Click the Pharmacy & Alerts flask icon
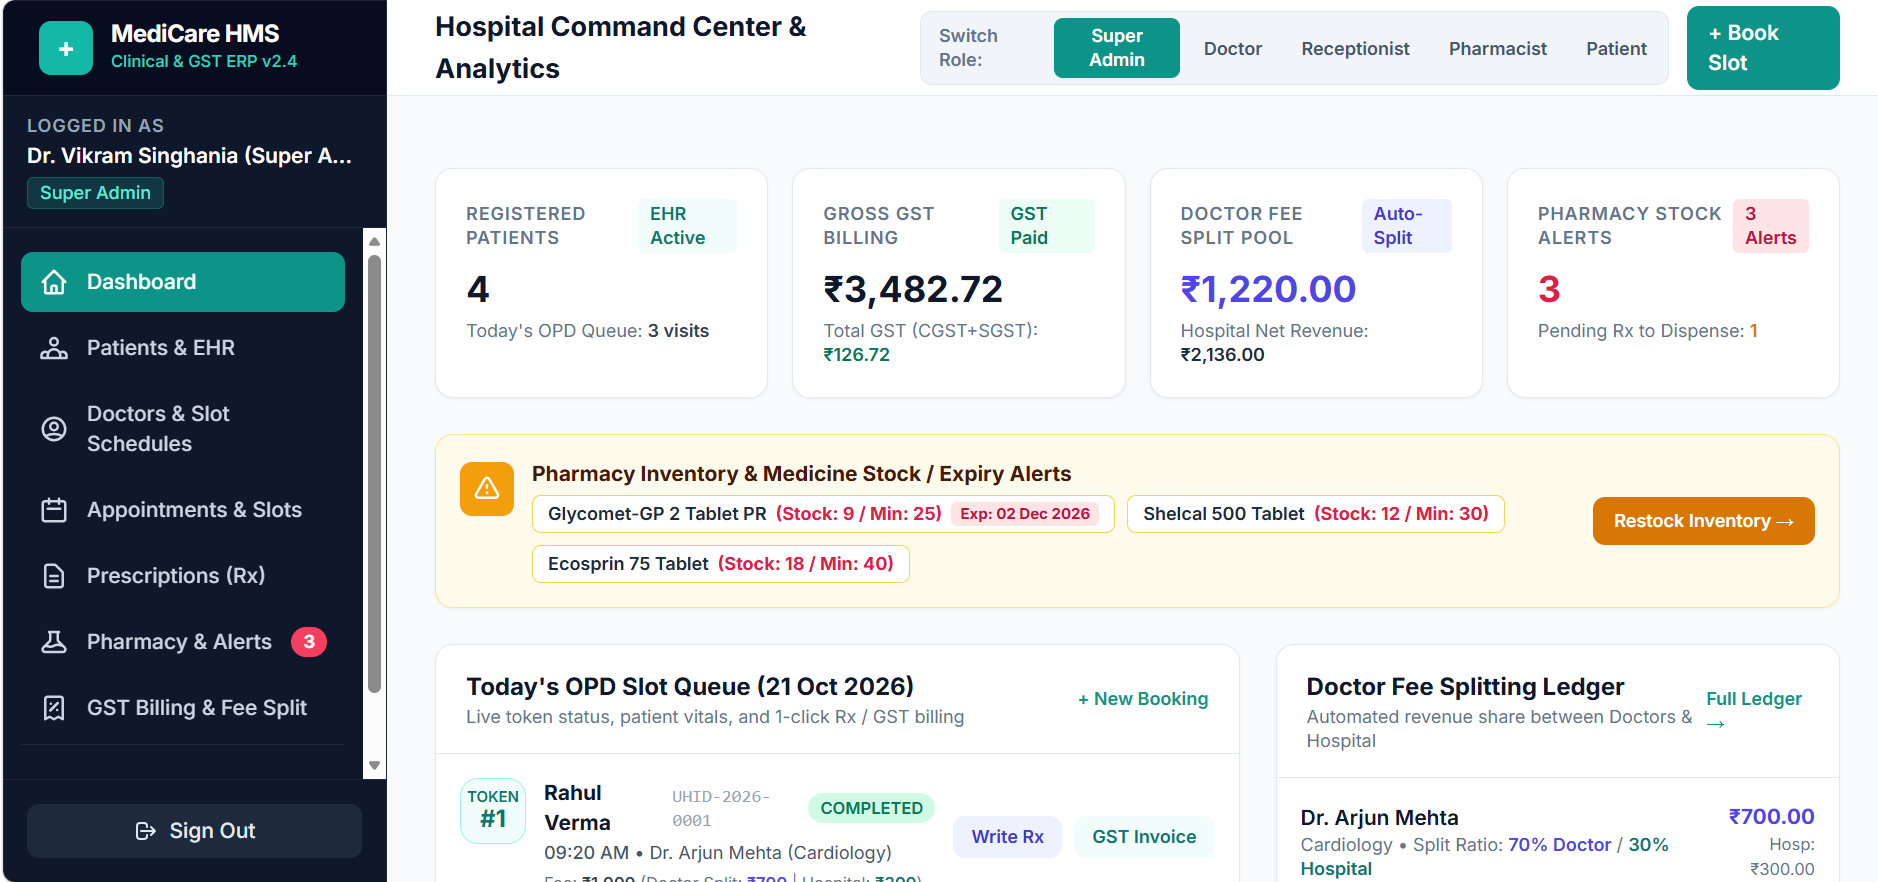The width and height of the screenshot is (1878, 882). pyautogui.click(x=54, y=642)
